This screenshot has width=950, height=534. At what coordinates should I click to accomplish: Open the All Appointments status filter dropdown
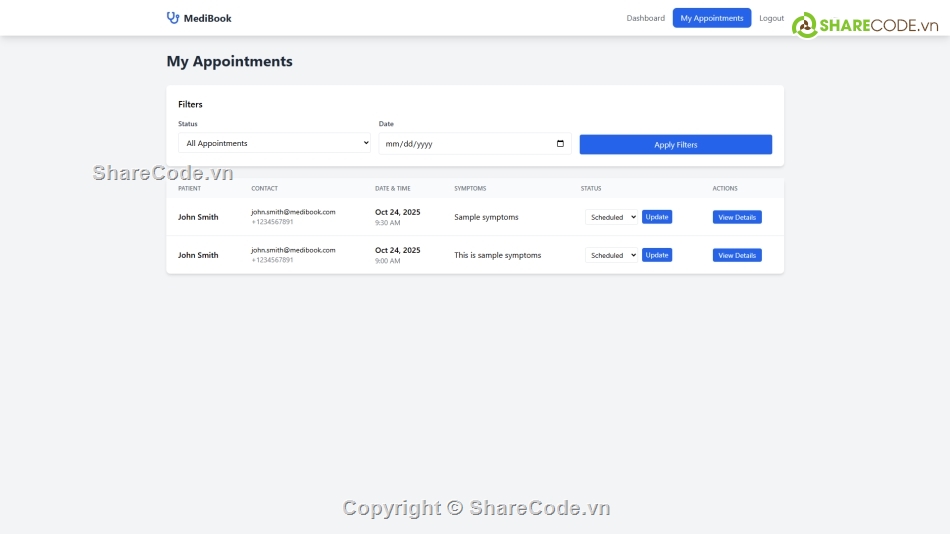pos(274,144)
